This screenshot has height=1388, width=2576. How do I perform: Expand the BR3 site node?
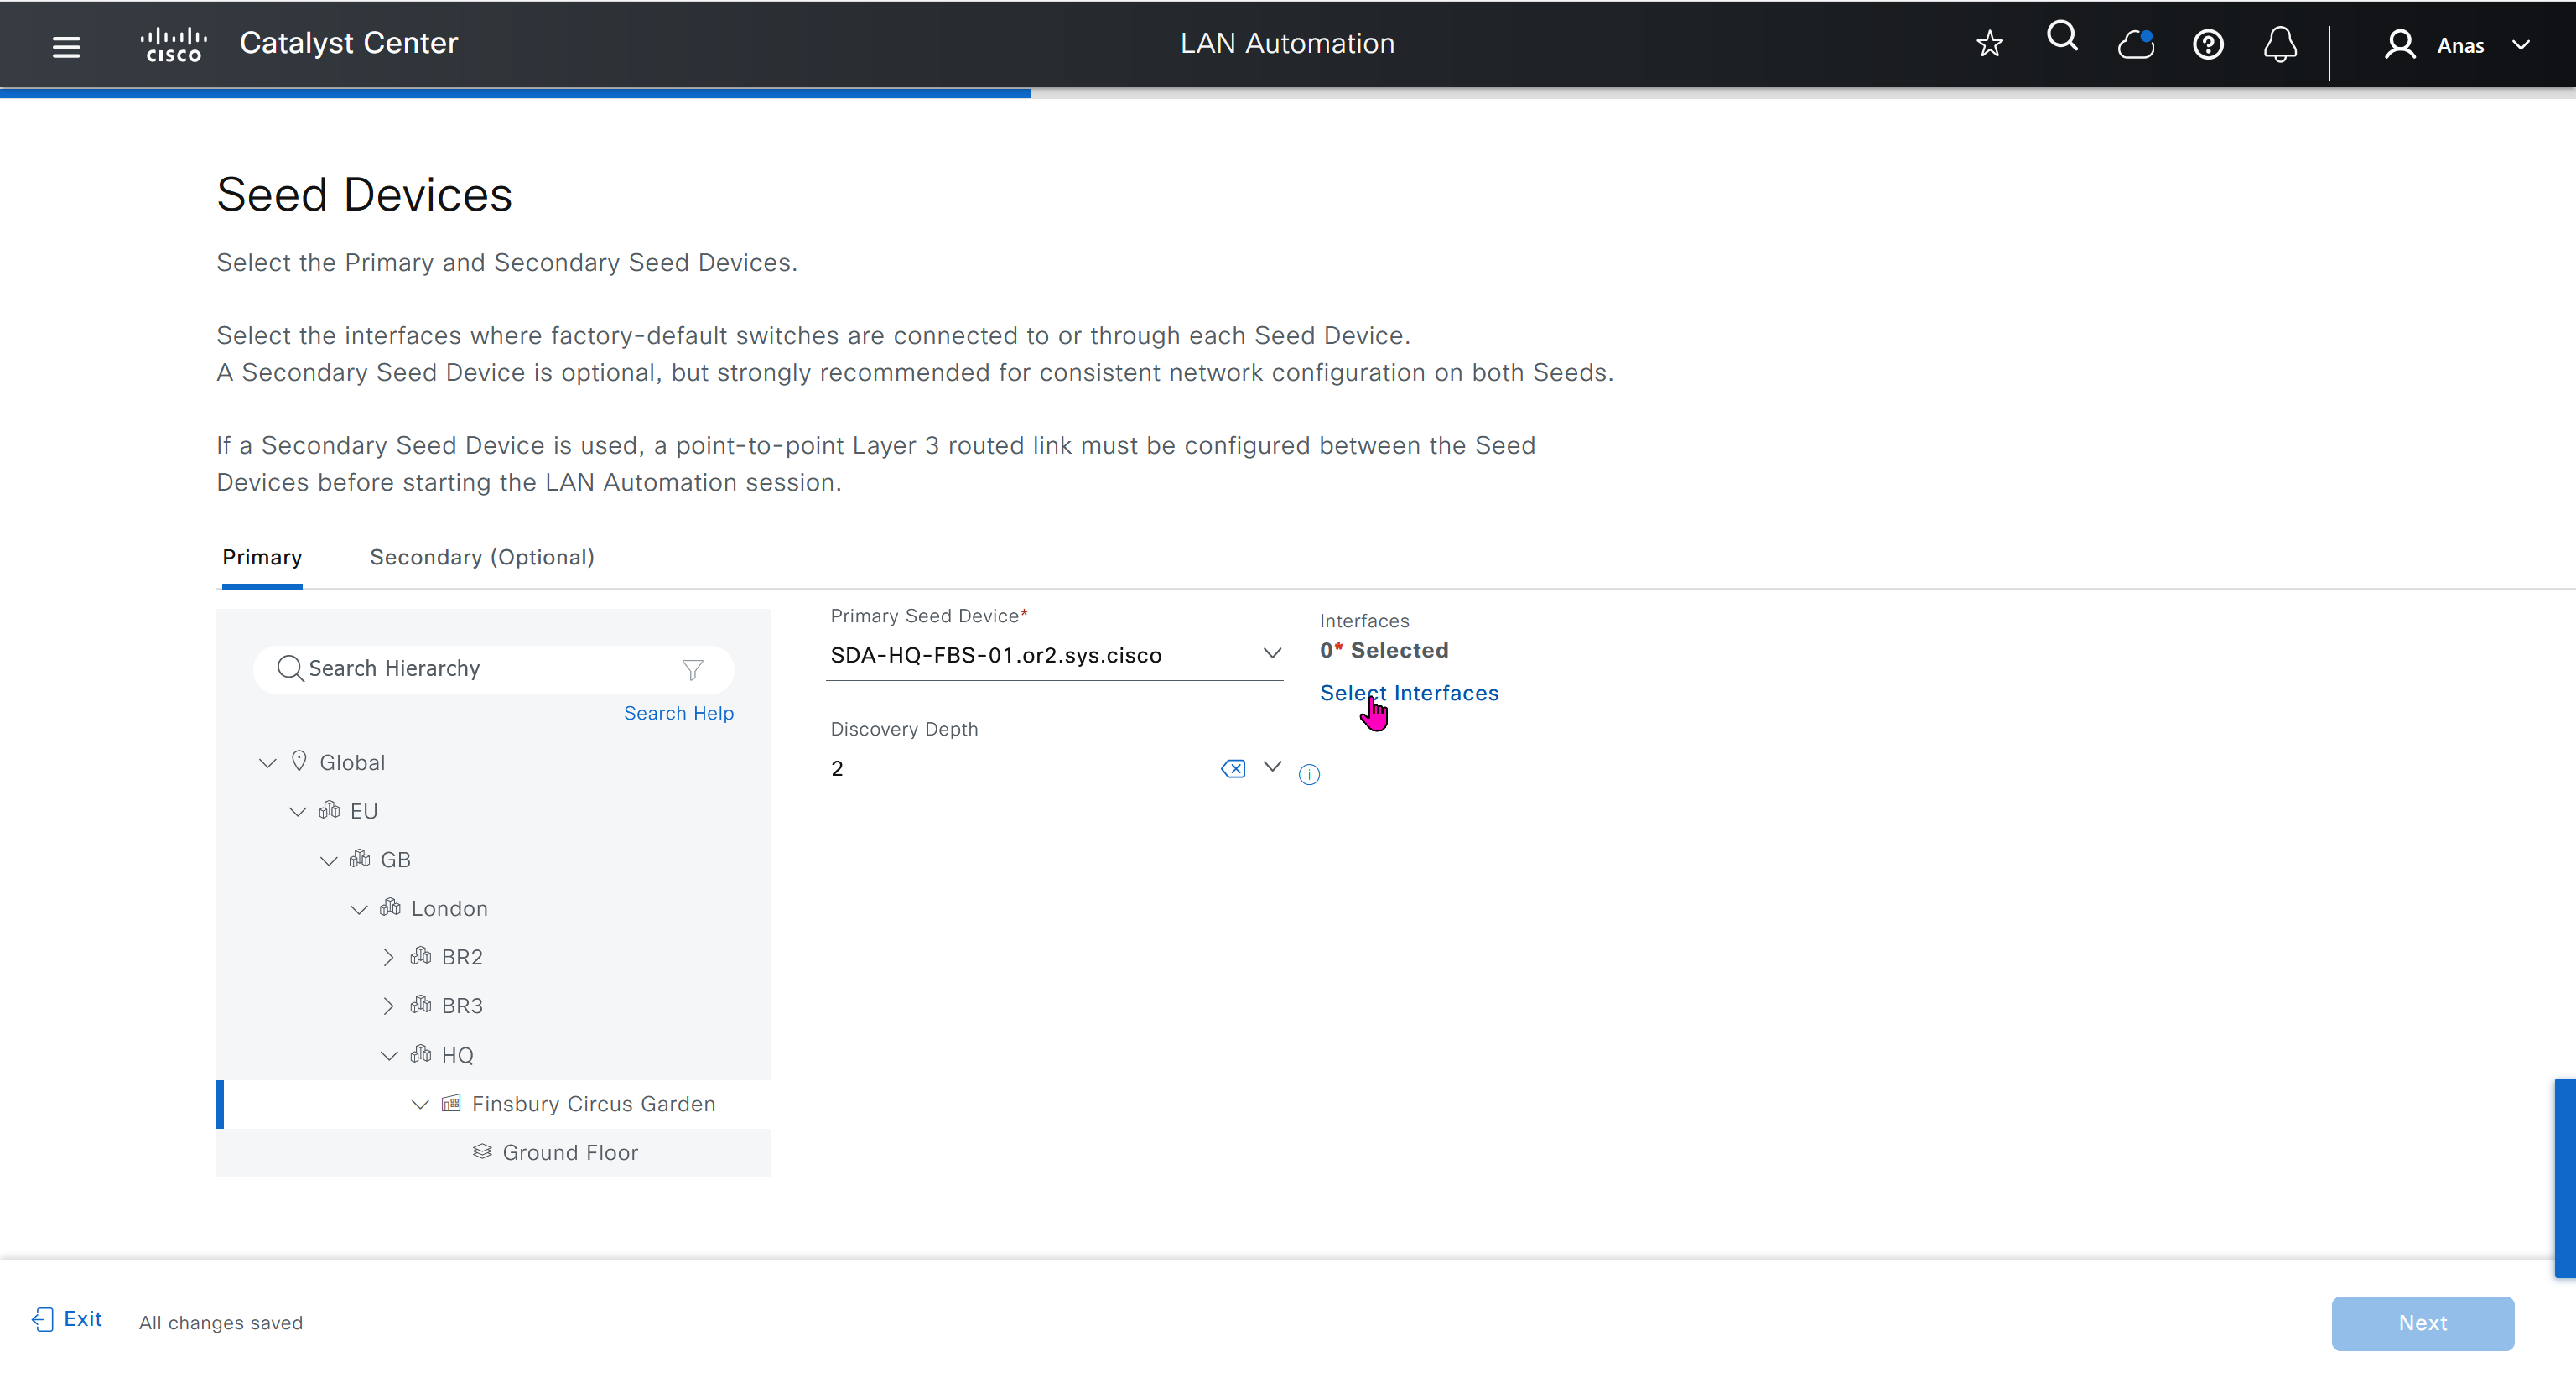tap(388, 1006)
